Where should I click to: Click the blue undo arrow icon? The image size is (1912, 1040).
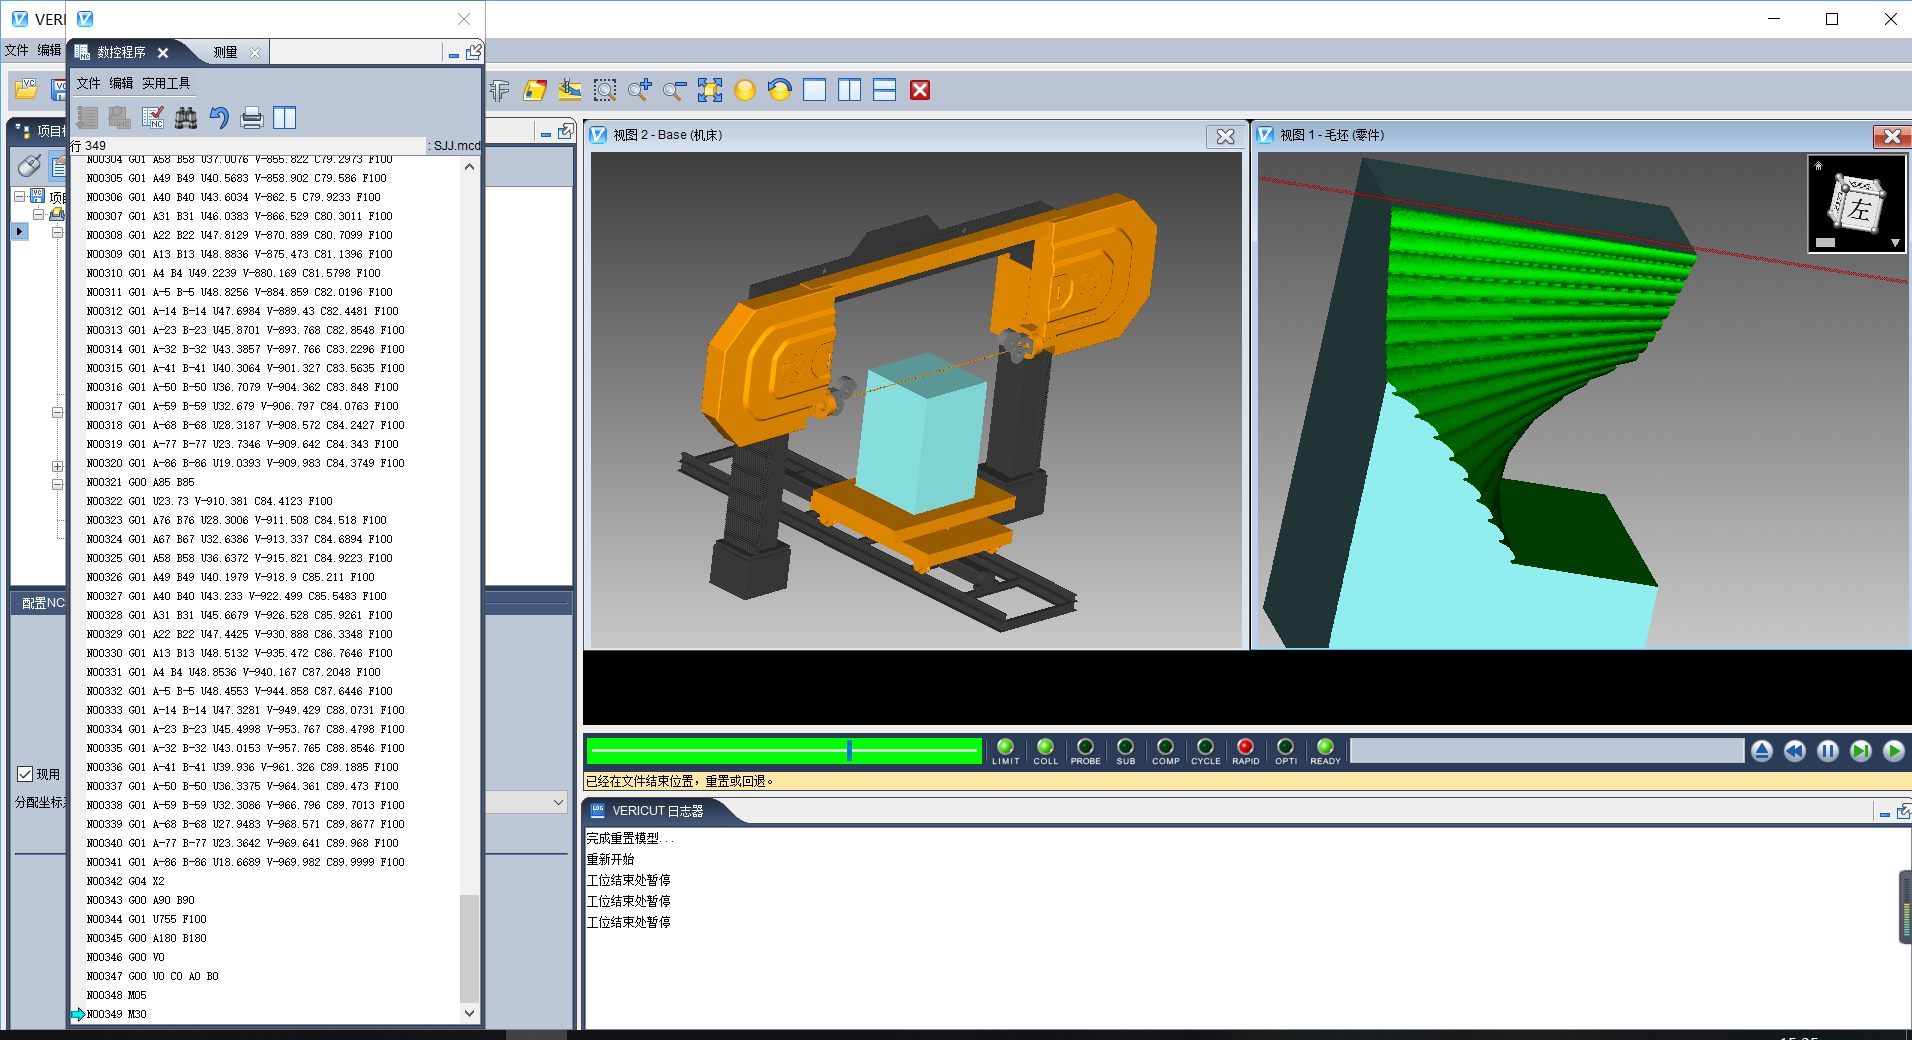click(x=219, y=118)
